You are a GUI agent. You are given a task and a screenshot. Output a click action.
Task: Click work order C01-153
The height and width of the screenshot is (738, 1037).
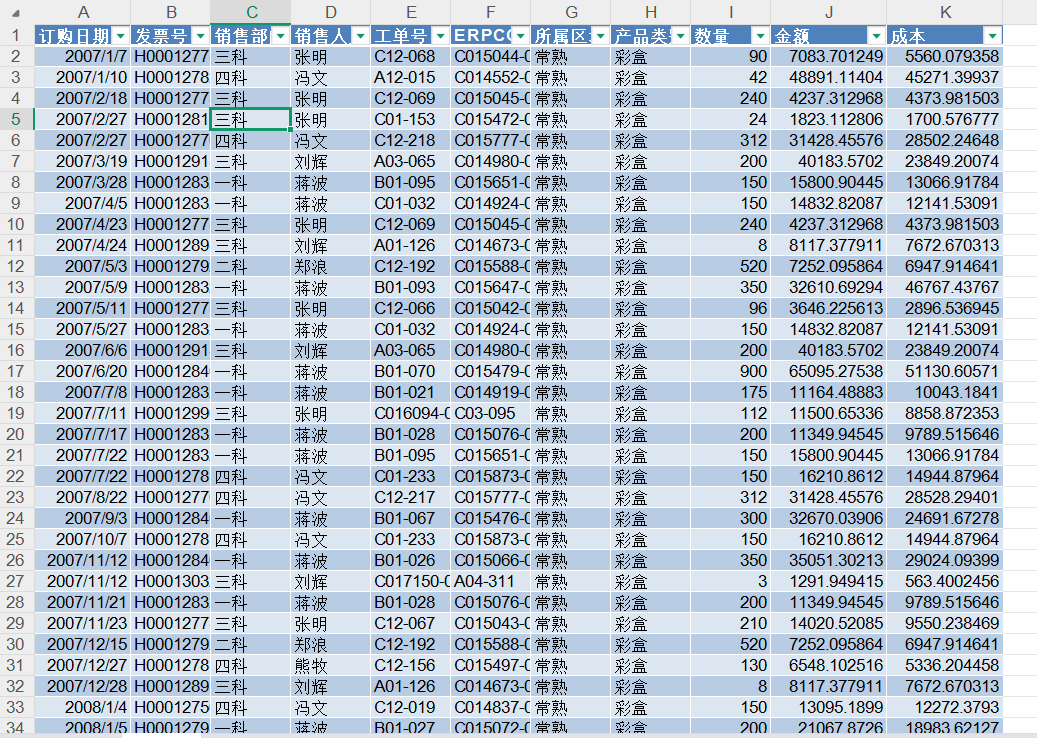tap(411, 120)
